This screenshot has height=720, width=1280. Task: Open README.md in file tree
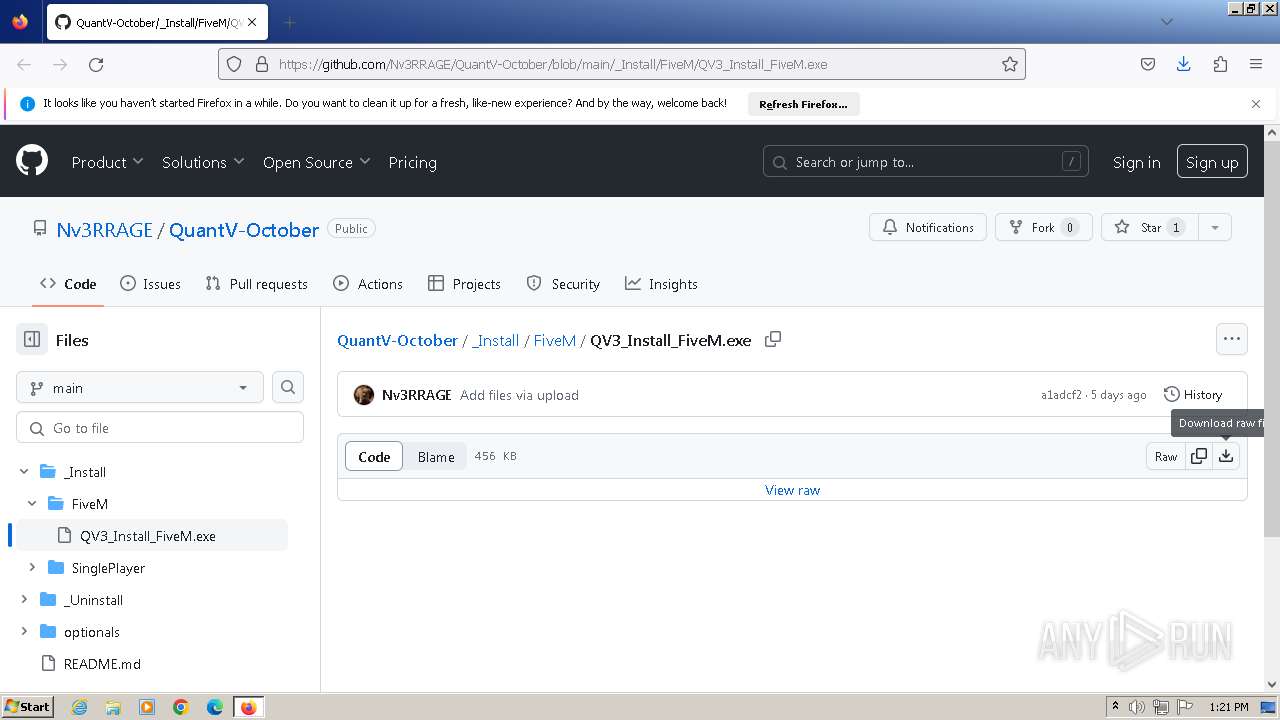[102, 664]
